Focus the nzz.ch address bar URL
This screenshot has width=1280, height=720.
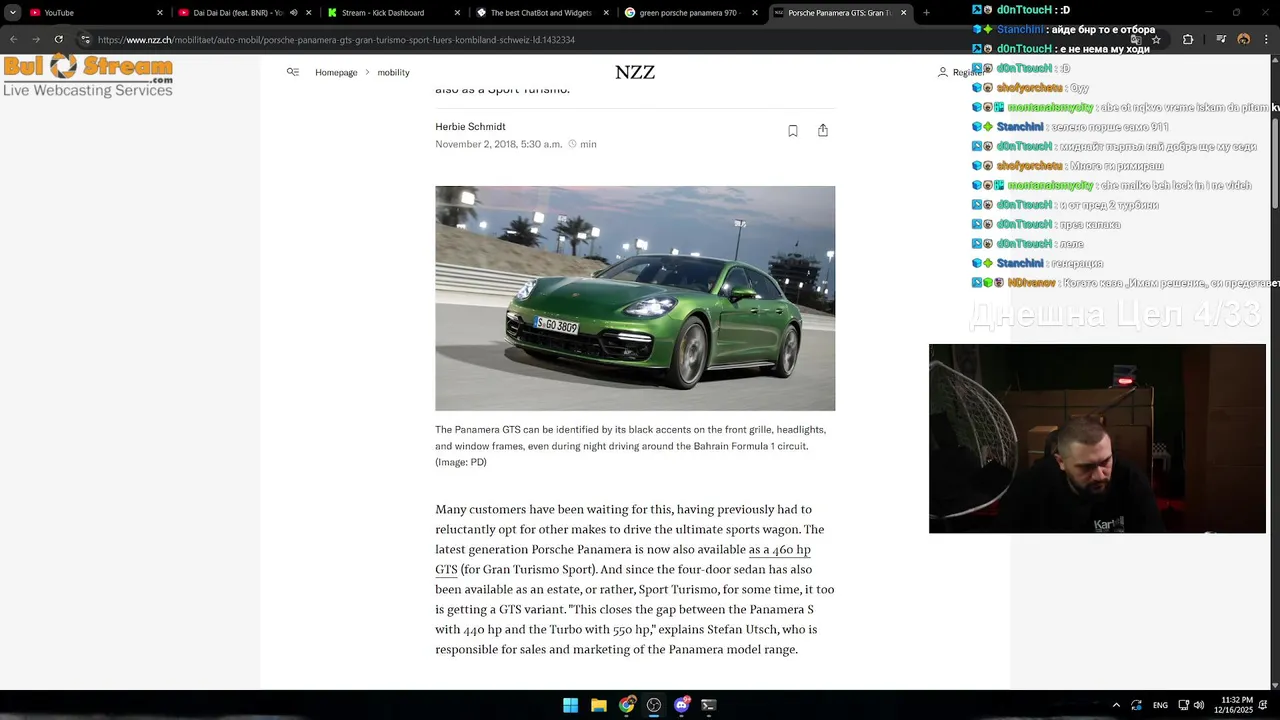(336, 40)
